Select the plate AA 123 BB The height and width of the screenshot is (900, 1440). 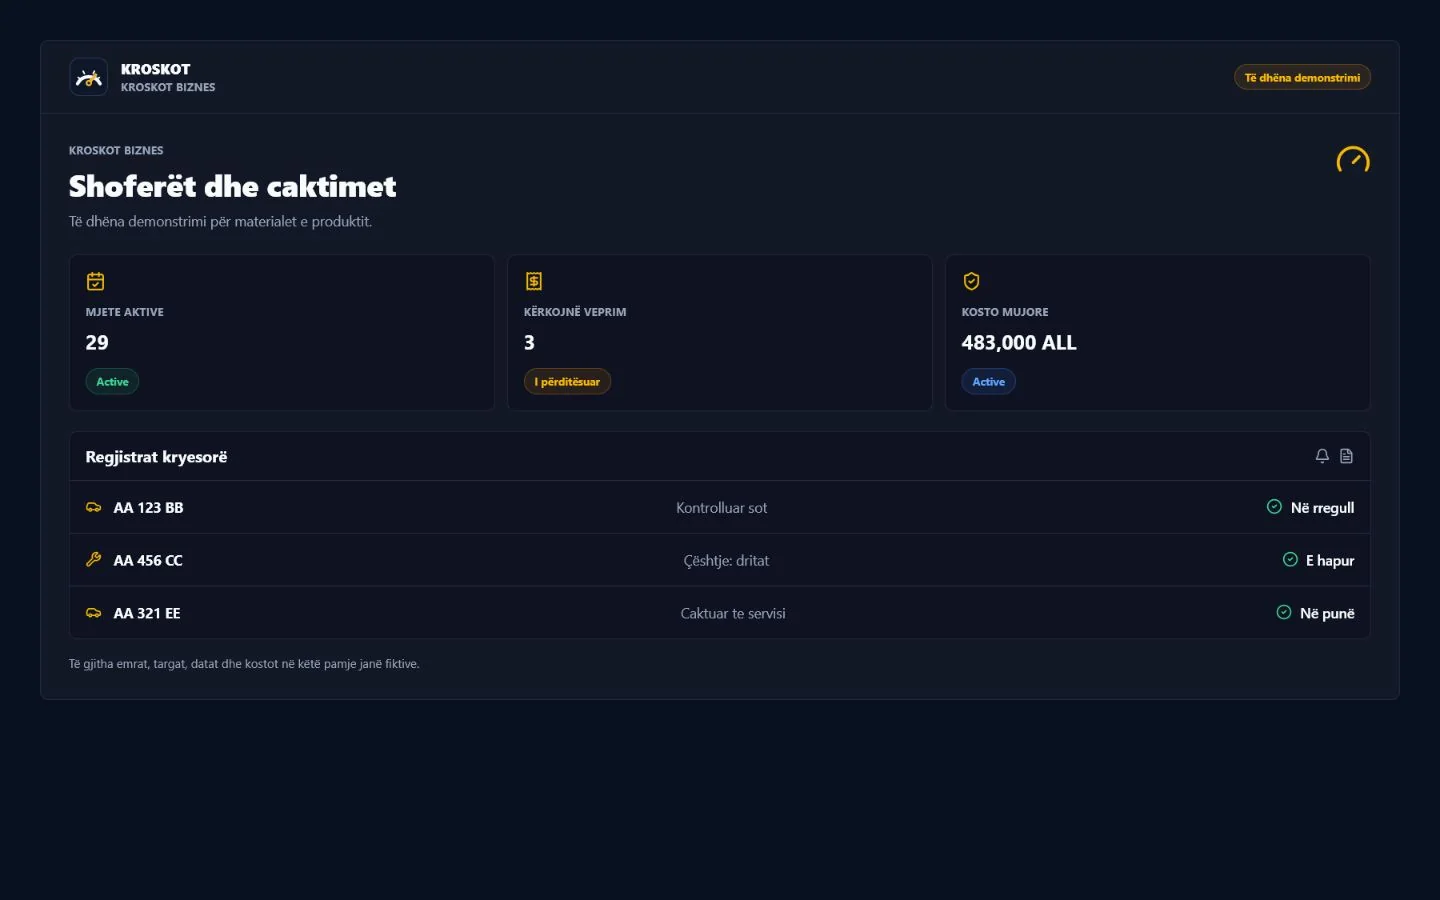(149, 508)
